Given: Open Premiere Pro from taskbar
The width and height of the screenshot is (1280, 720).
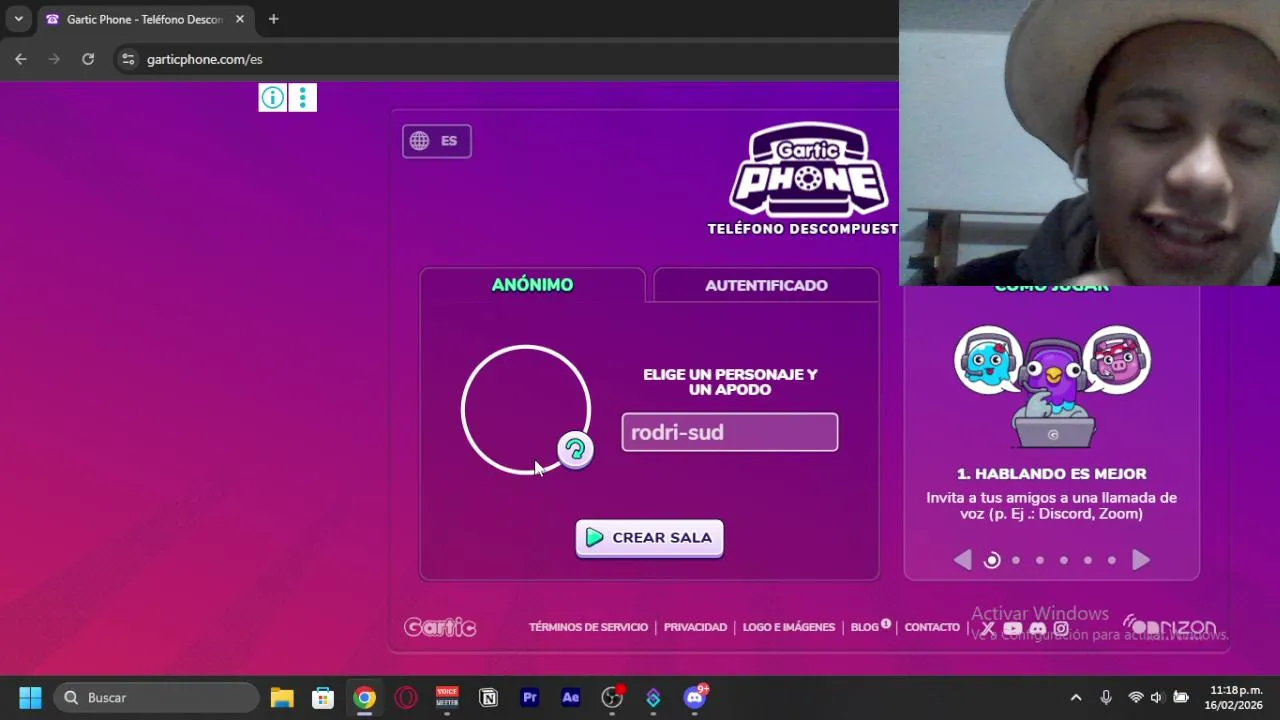Looking at the screenshot, I should (530, 697).
